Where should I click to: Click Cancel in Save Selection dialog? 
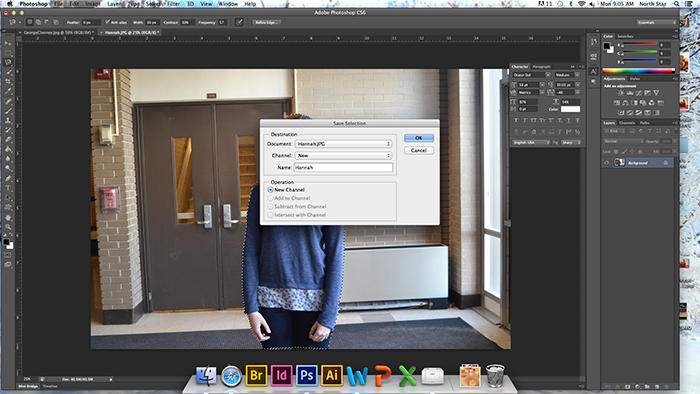419,150
